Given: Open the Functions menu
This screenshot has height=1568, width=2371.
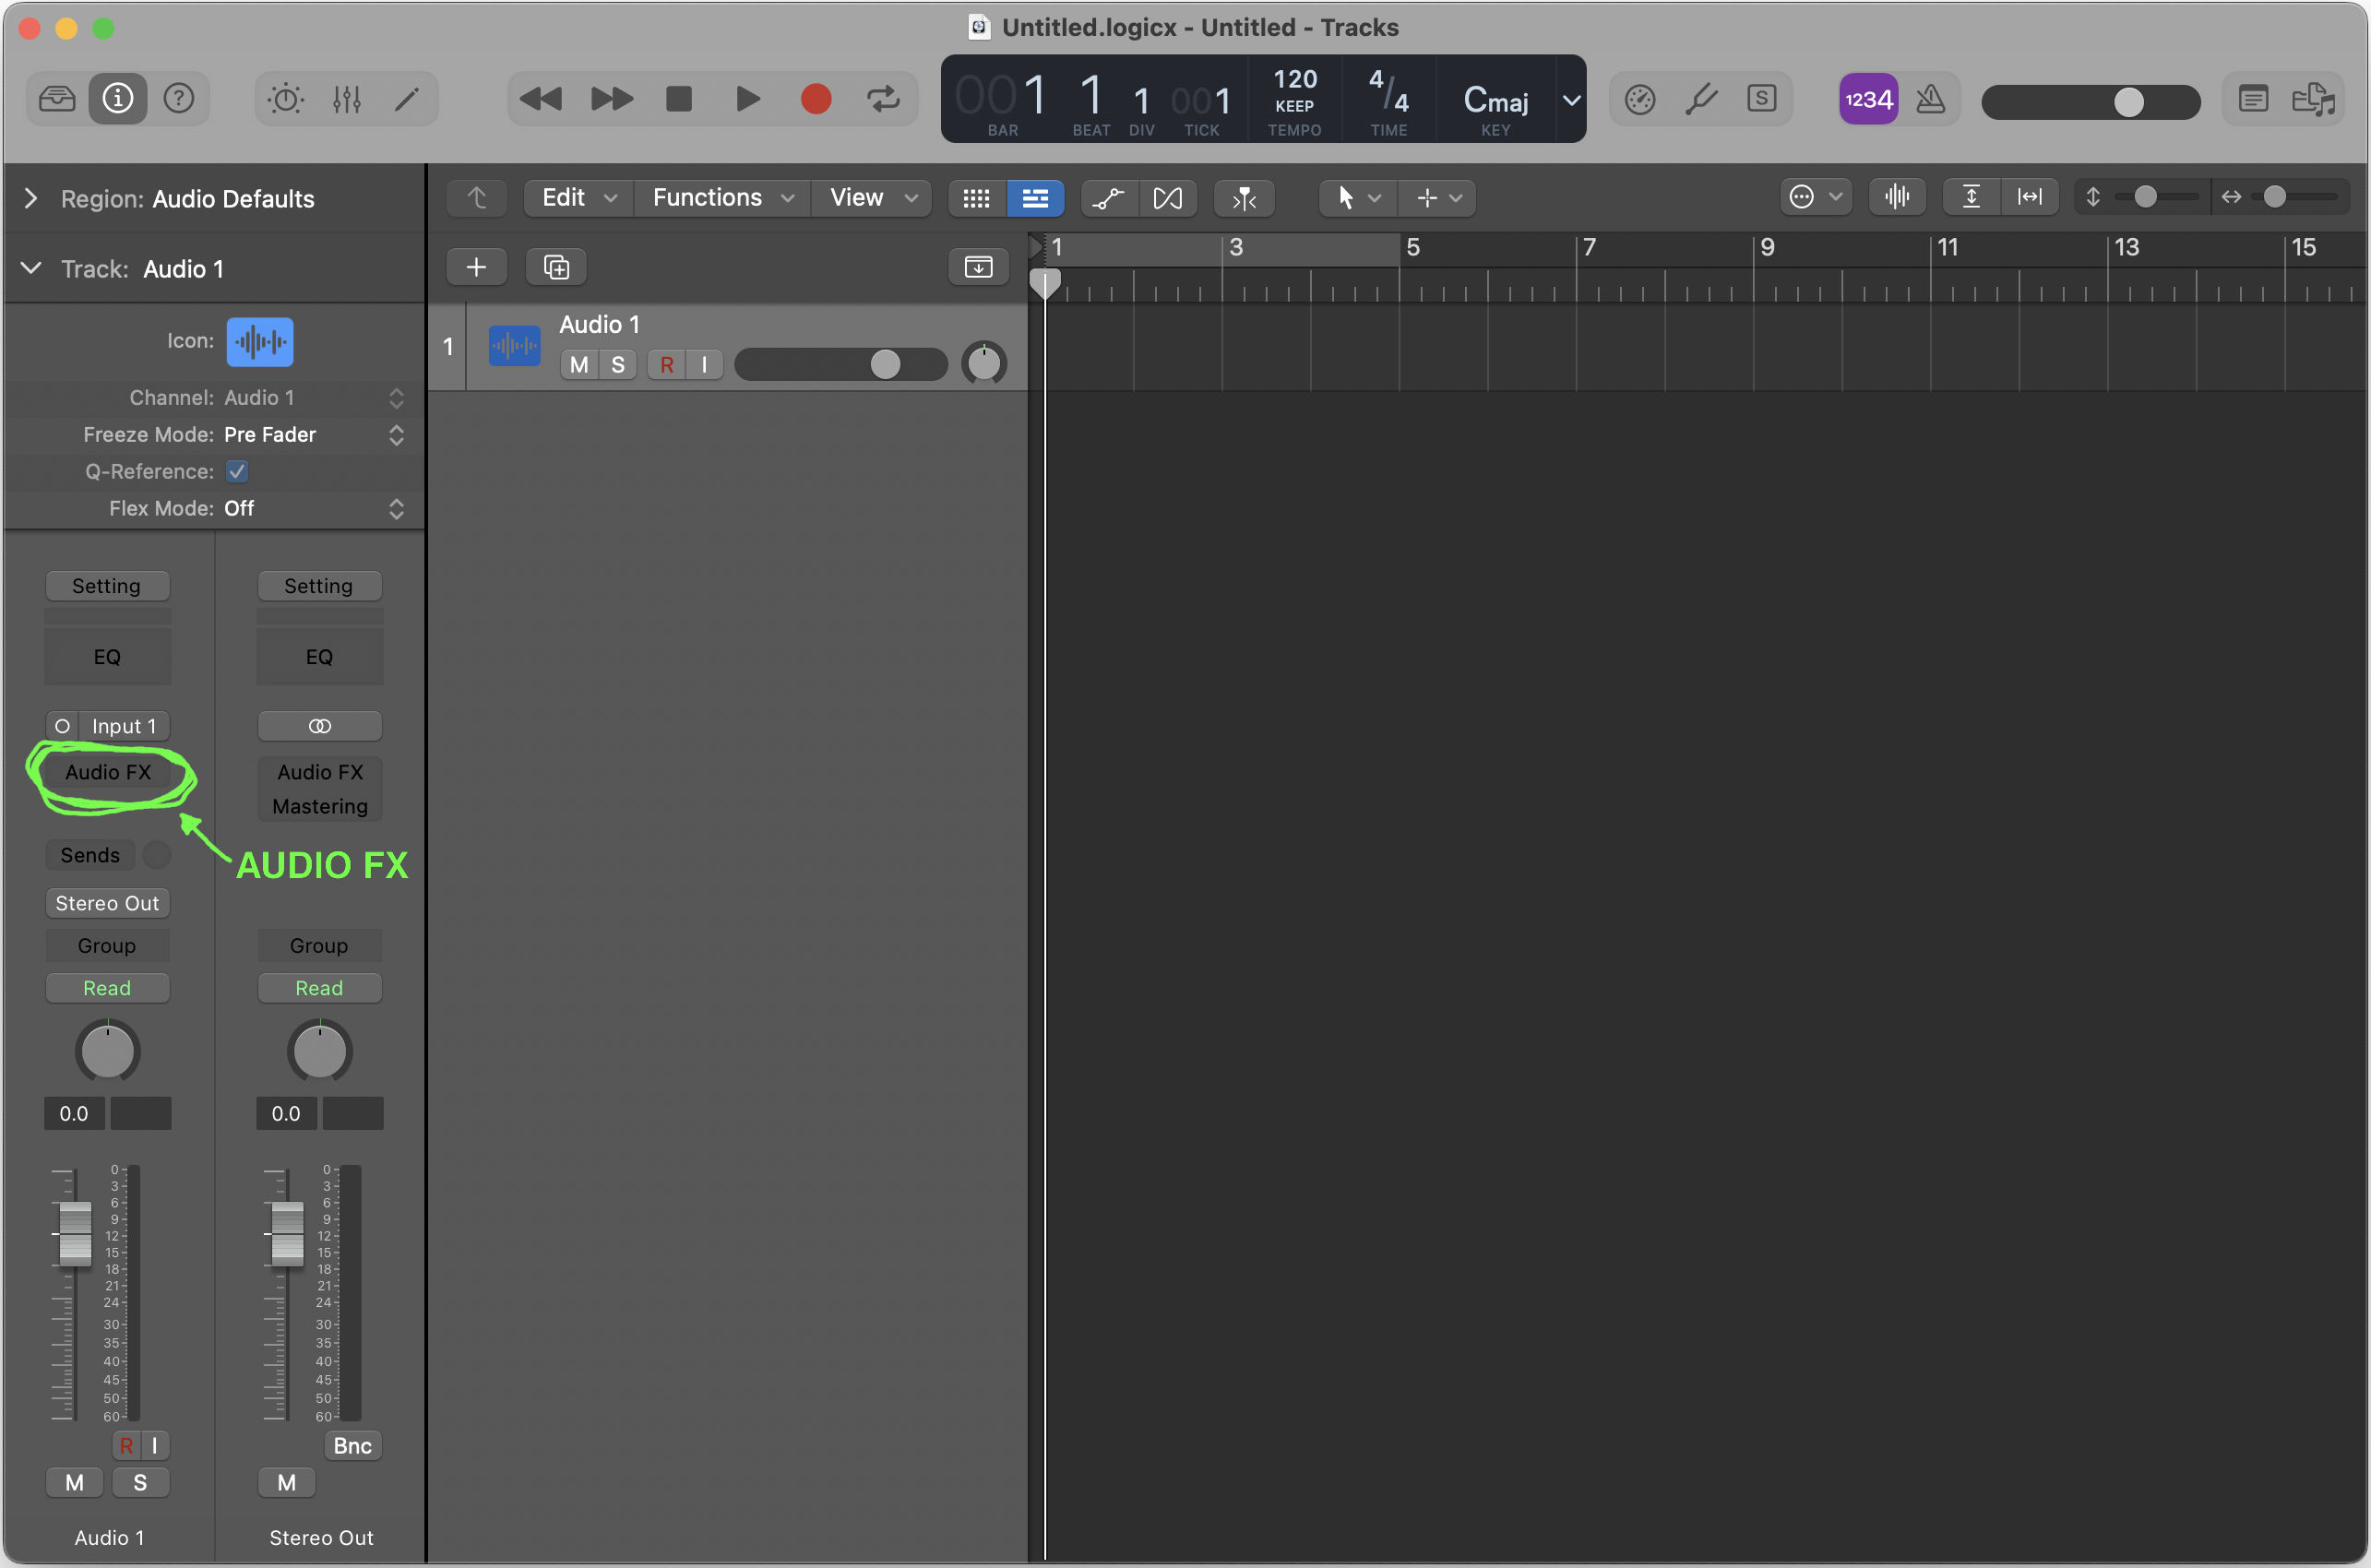Looking at the screenshot, I should coord(722,197).
